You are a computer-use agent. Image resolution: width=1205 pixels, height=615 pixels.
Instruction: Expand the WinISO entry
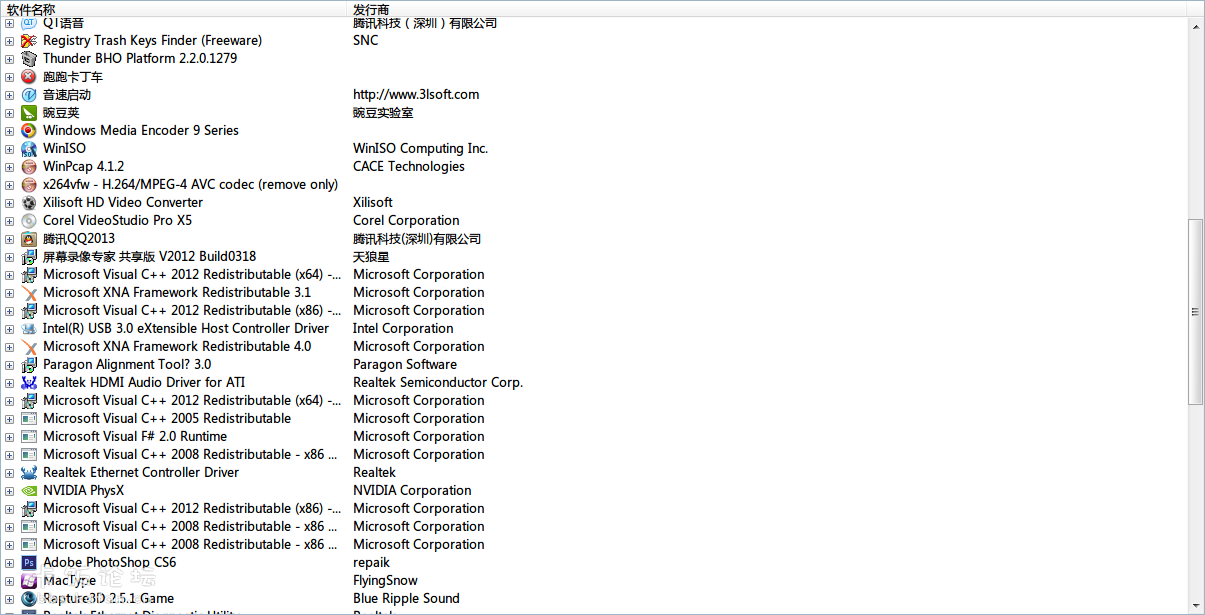point(10,149)
